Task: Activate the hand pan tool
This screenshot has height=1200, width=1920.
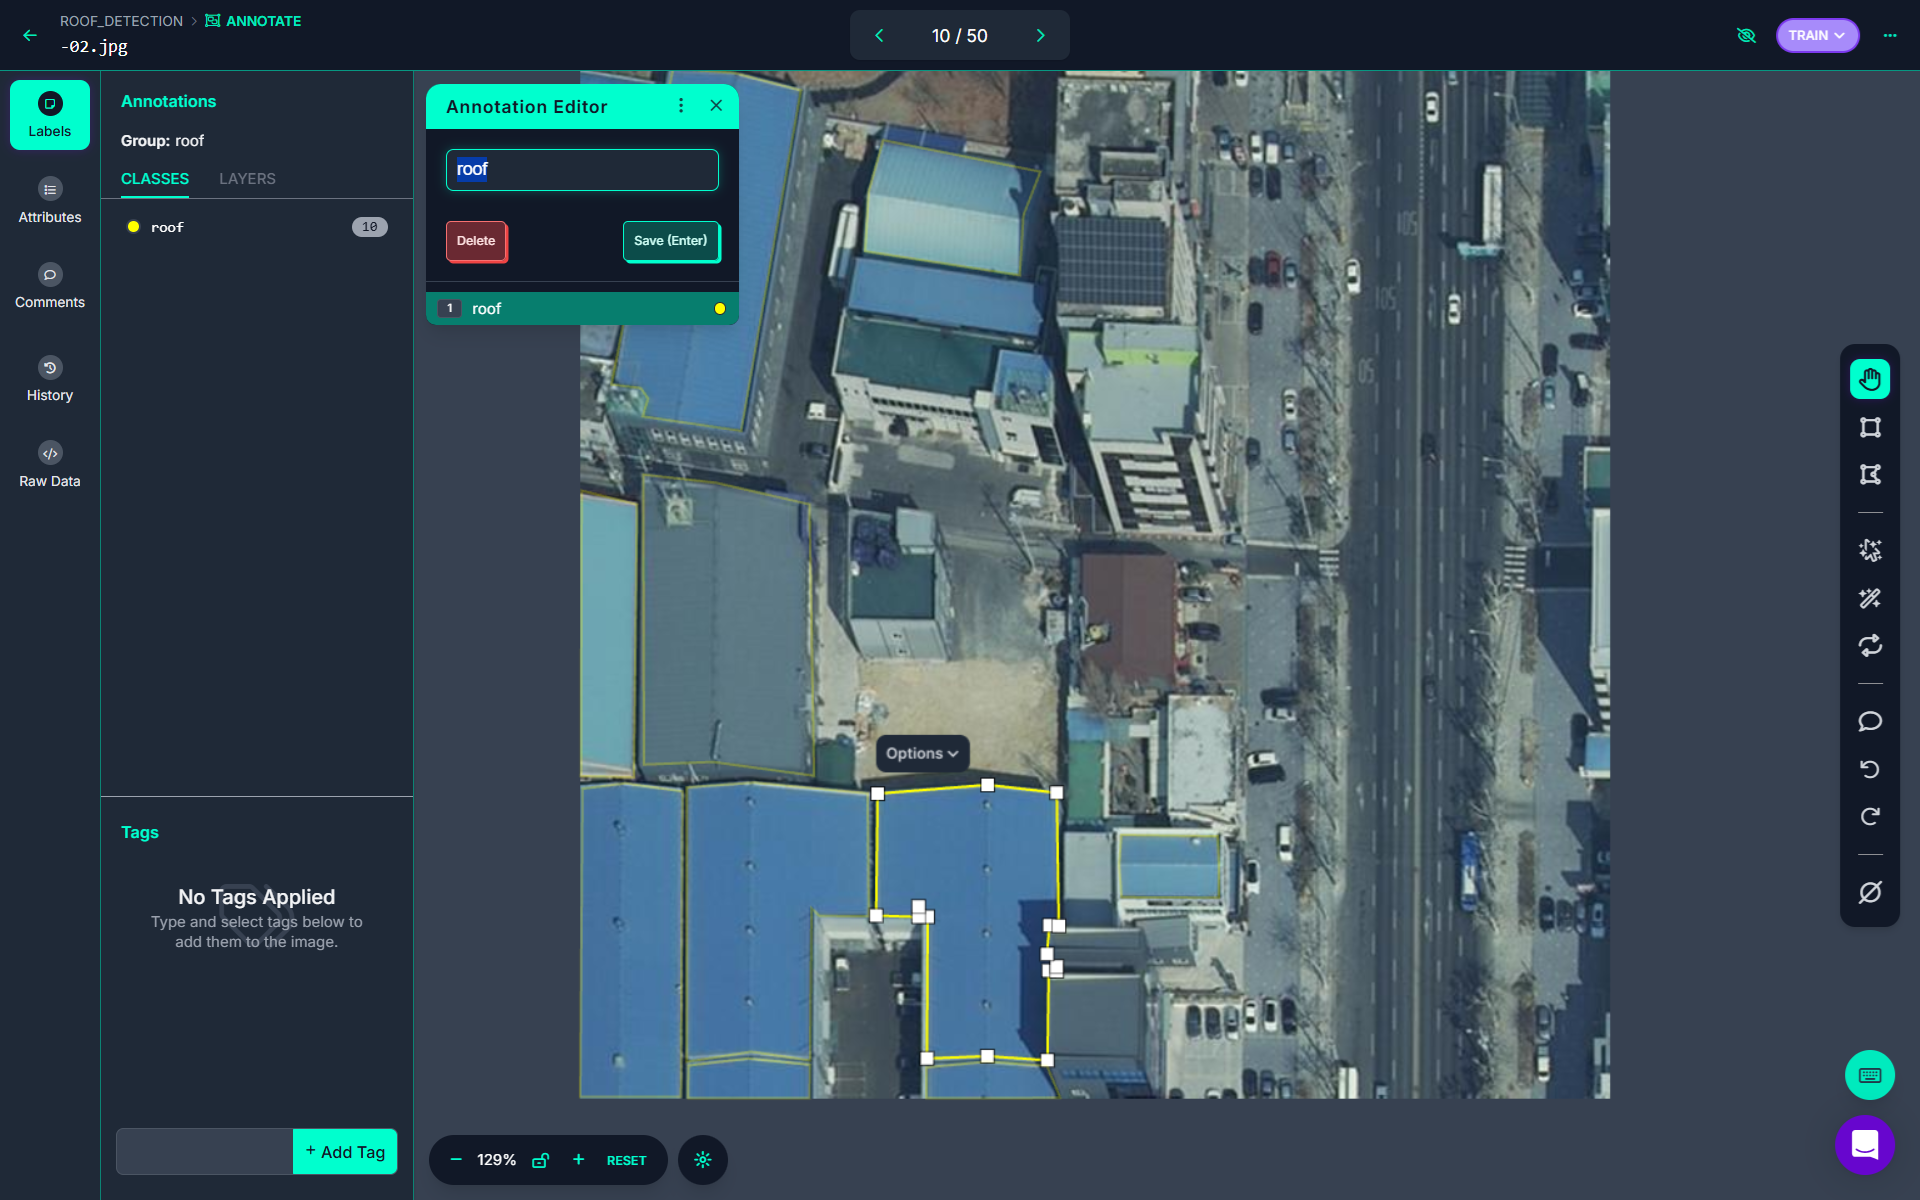Action: click(x=1869, y=379)
